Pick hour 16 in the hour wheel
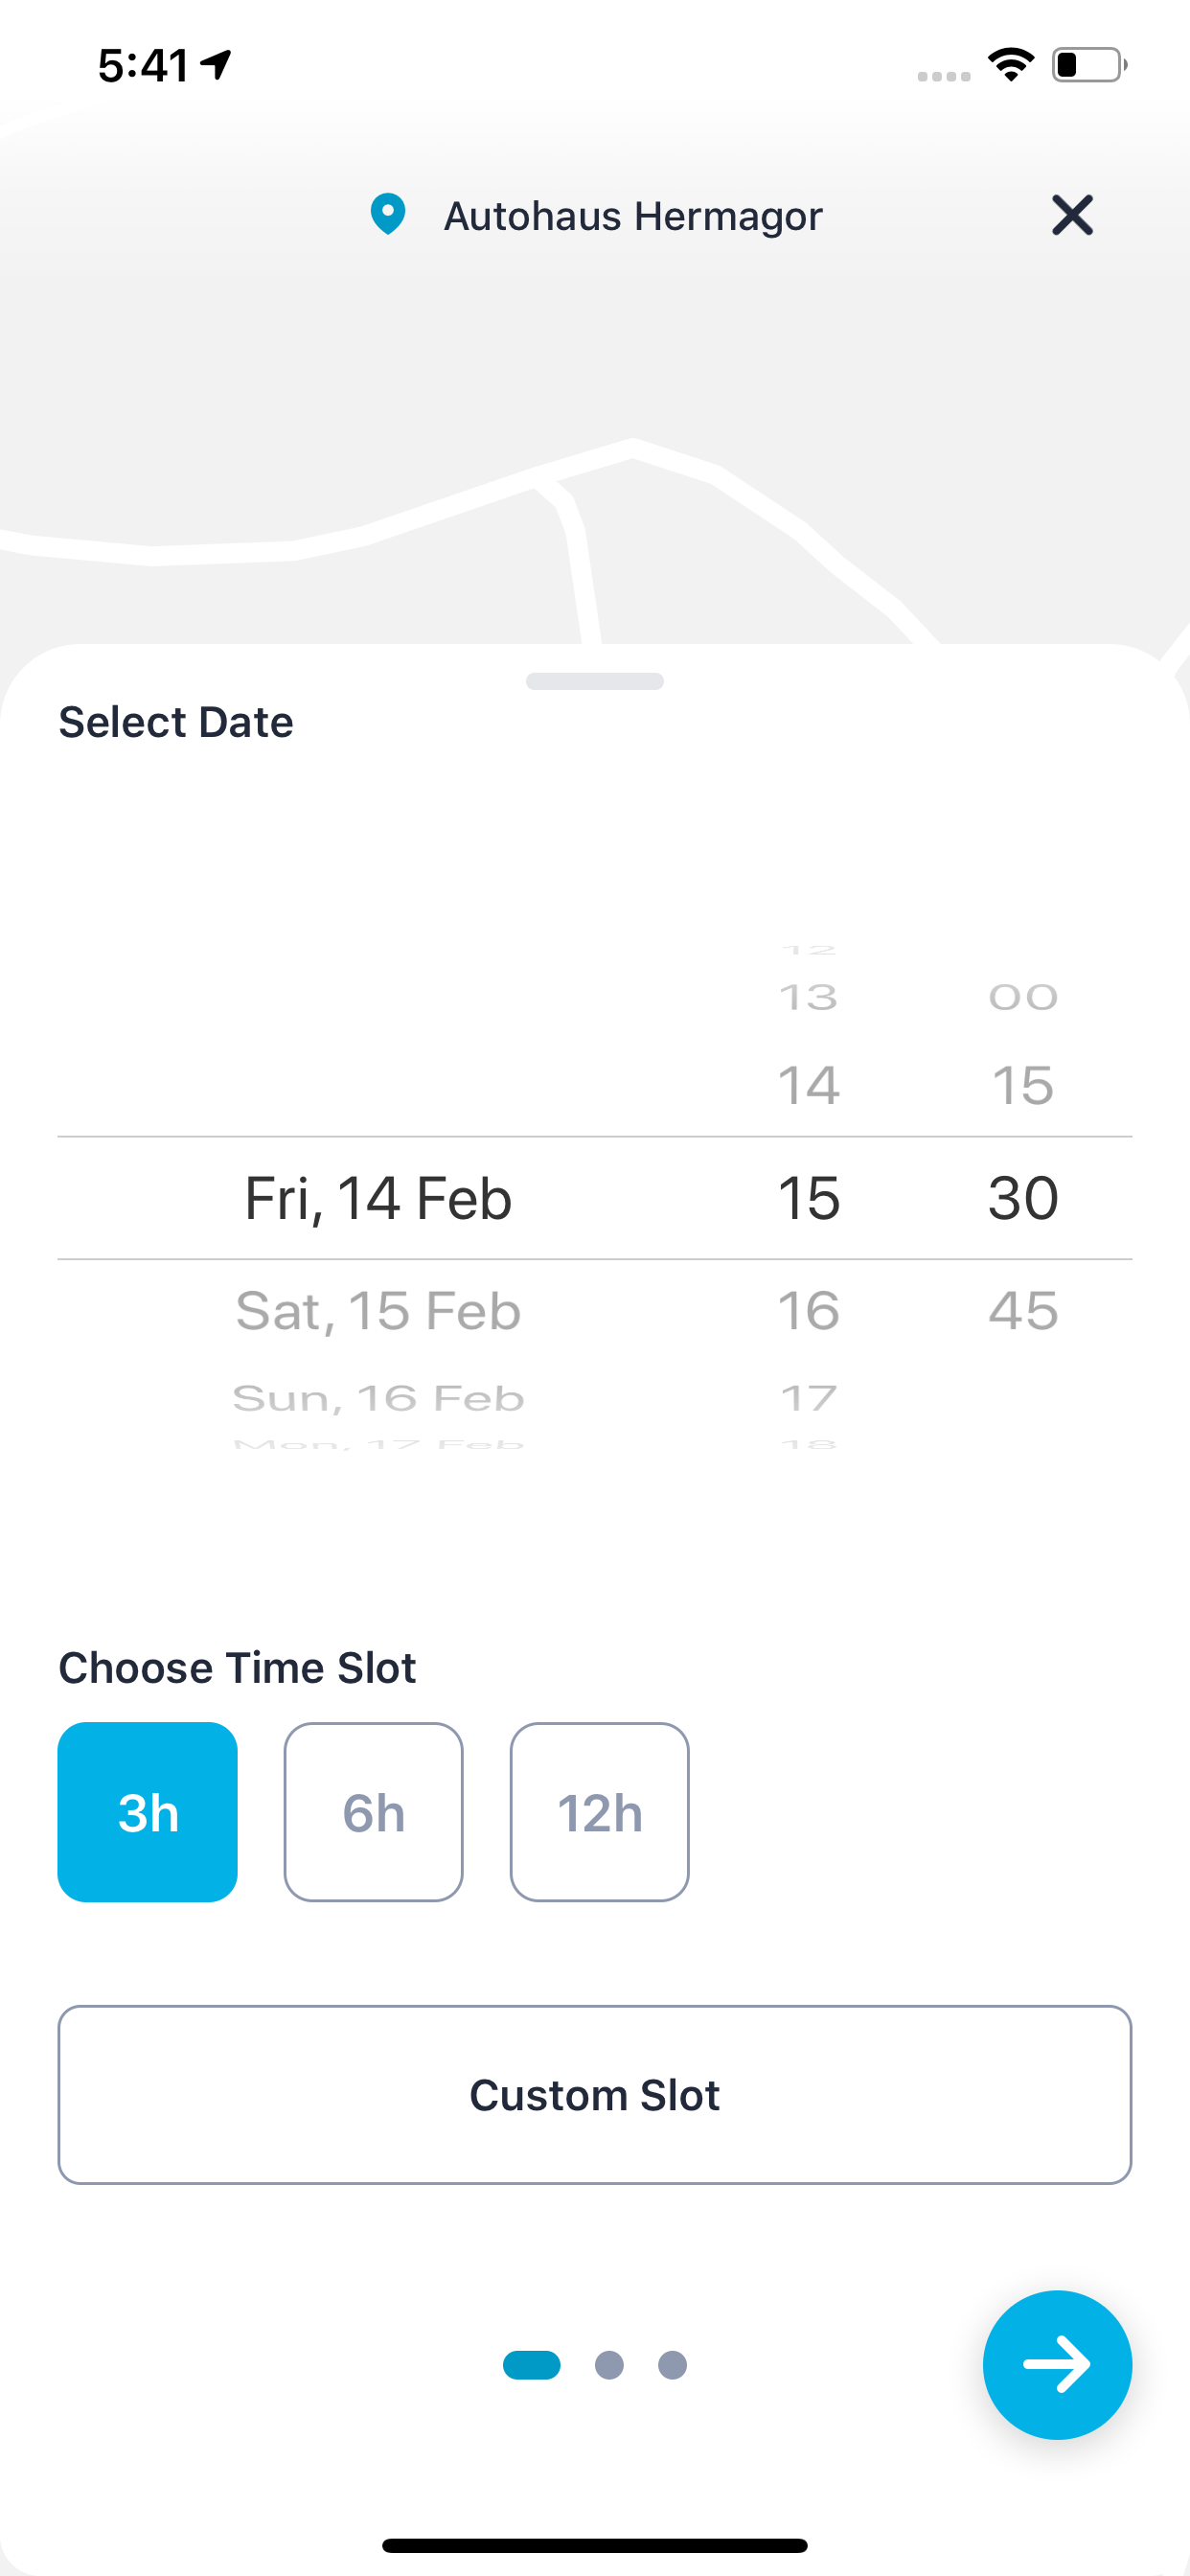Image resolution: width=1190 pixels, height=2576 pixels. (809, 1310)
